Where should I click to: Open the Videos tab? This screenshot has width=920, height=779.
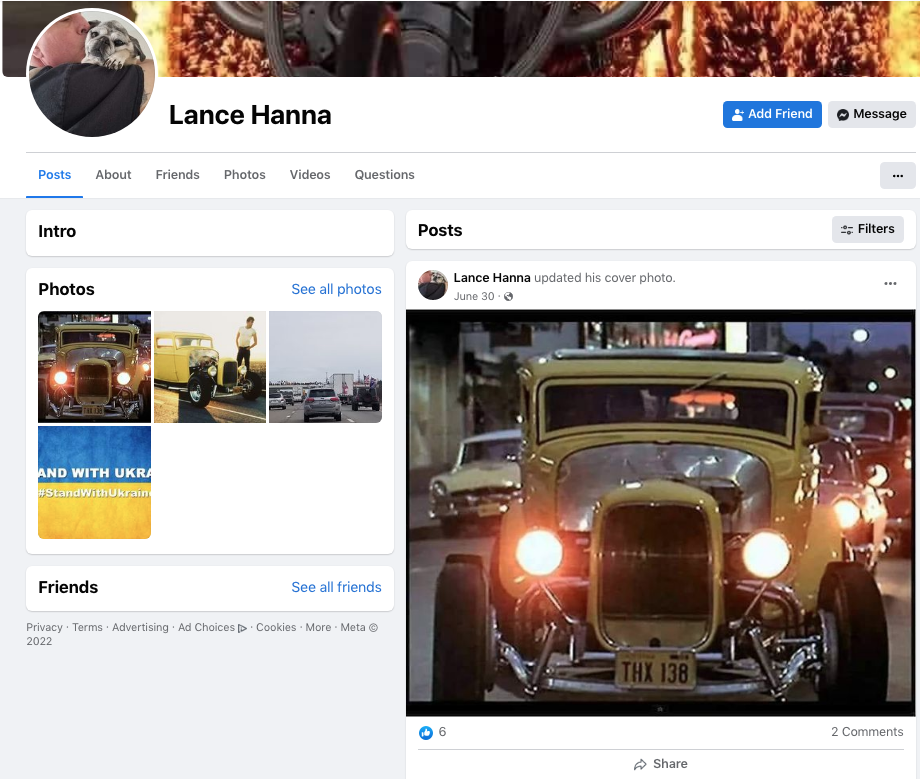pyautogui.click(x=310, y=175)
